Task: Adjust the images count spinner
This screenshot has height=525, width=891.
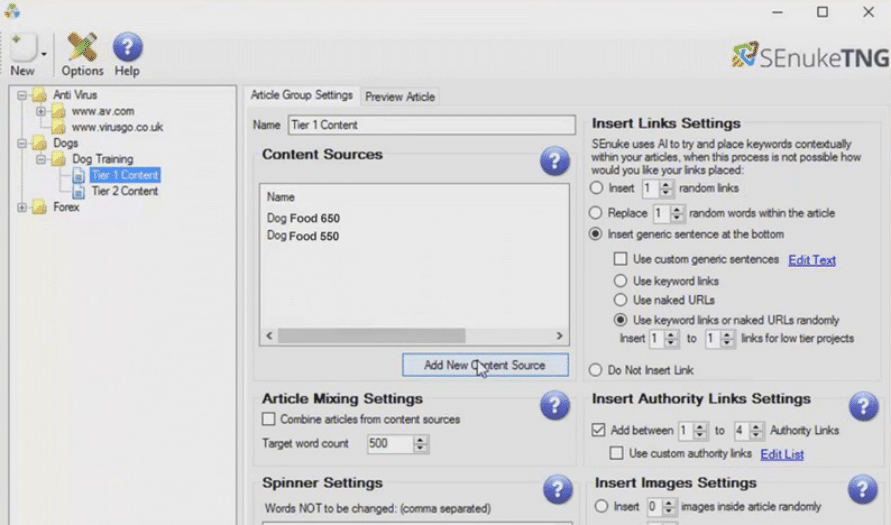Action: coord(669,506)
